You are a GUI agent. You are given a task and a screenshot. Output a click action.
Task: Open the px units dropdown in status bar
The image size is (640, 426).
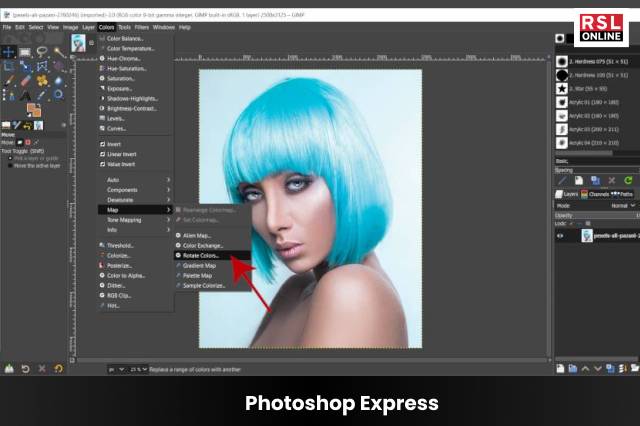116,369
